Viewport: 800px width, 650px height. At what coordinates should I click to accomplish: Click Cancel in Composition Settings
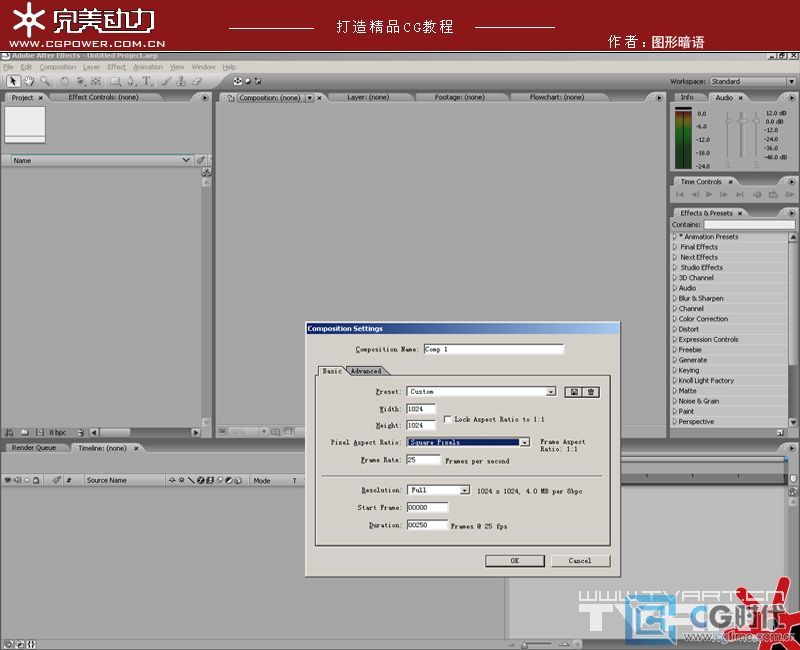click(x=580, y=561)
